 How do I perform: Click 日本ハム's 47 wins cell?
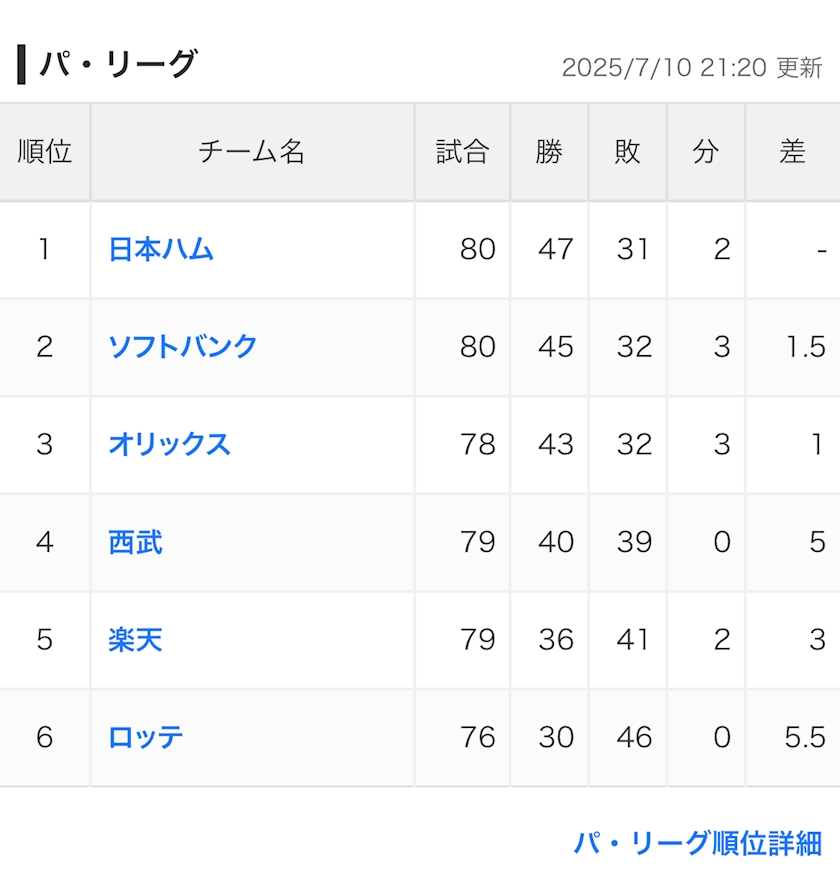(549, 249)
